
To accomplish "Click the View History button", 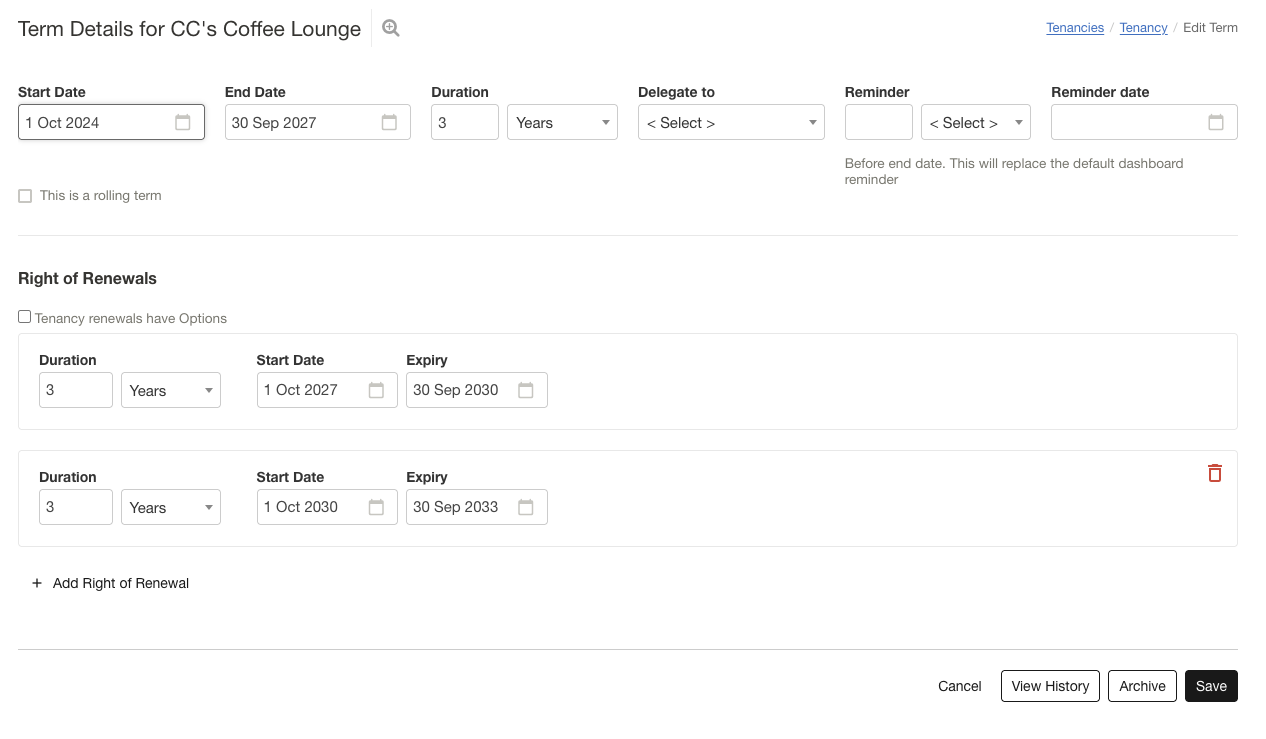I will click(x=1050, y=686).
